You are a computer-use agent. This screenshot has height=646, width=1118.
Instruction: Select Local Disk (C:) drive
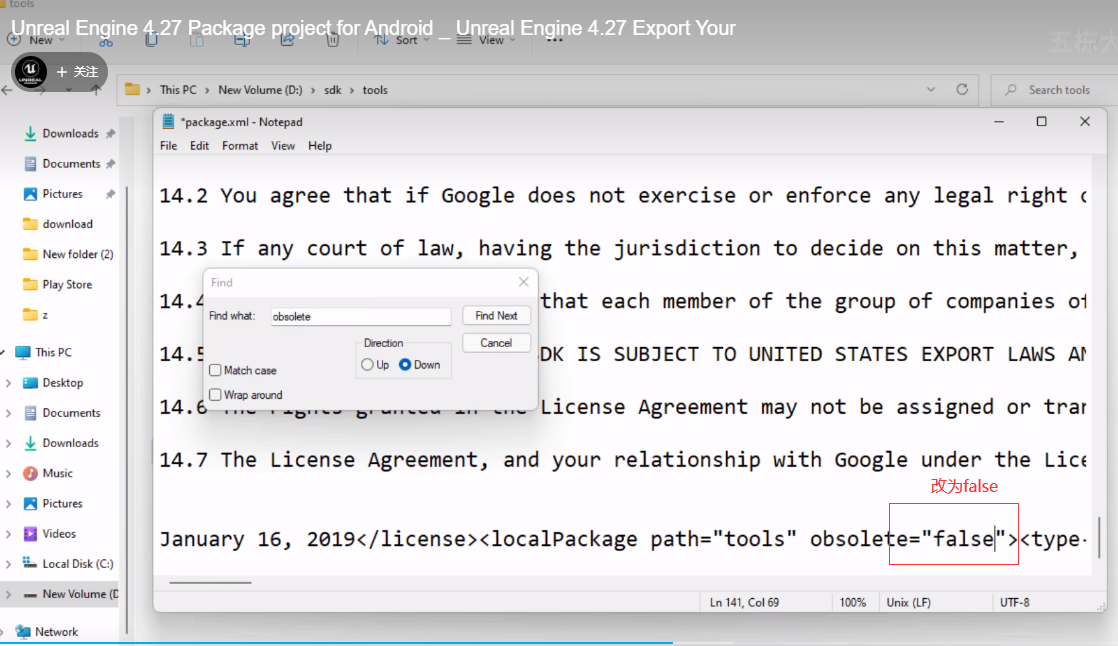[68, 563]
